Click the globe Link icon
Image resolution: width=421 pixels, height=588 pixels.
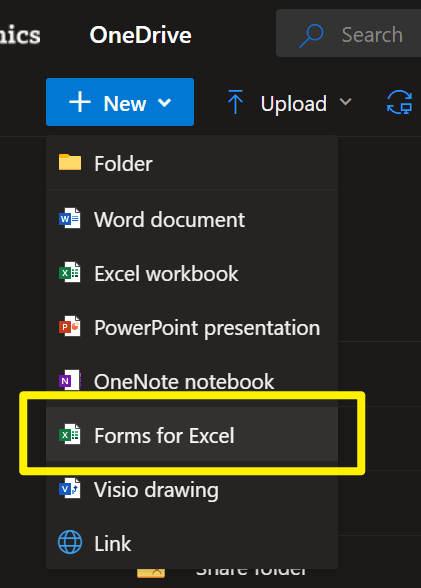tap(70, 542)
